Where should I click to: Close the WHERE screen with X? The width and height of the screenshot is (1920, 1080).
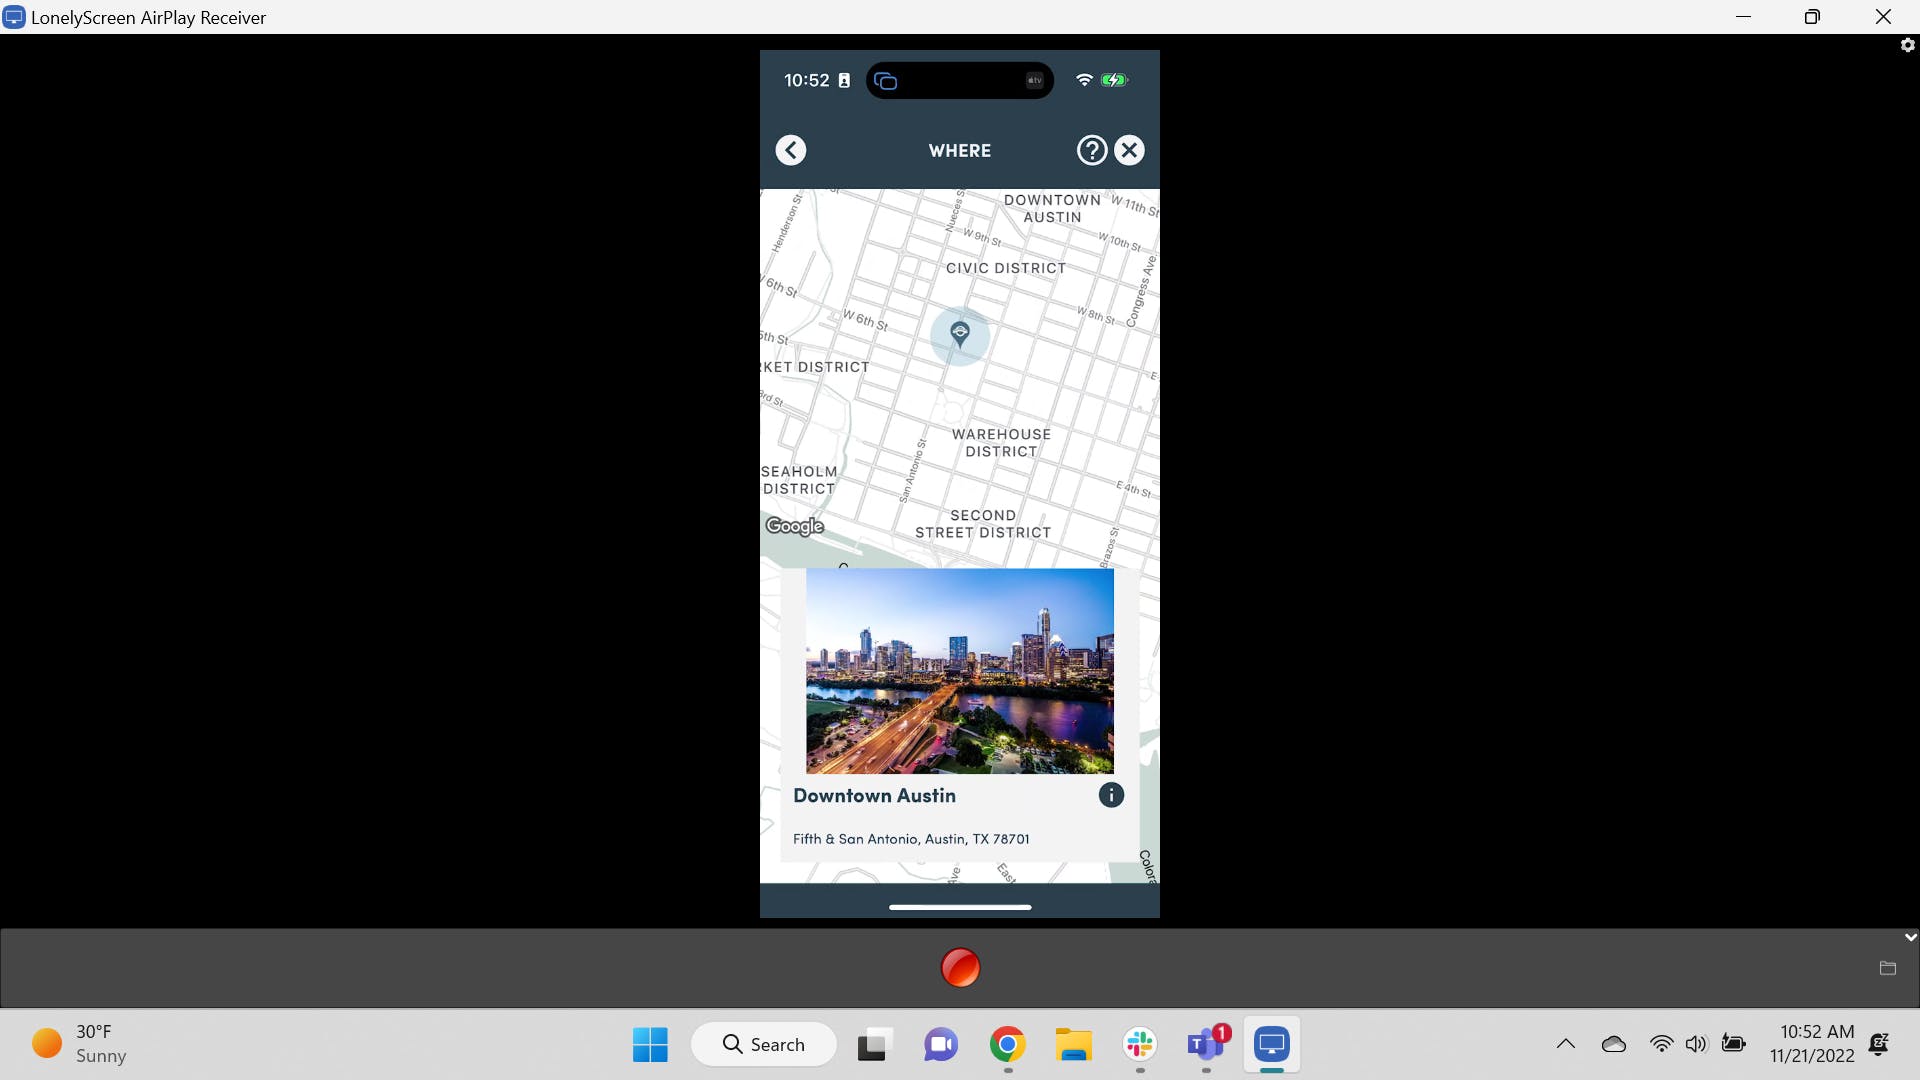click(x=1129, y=150)
